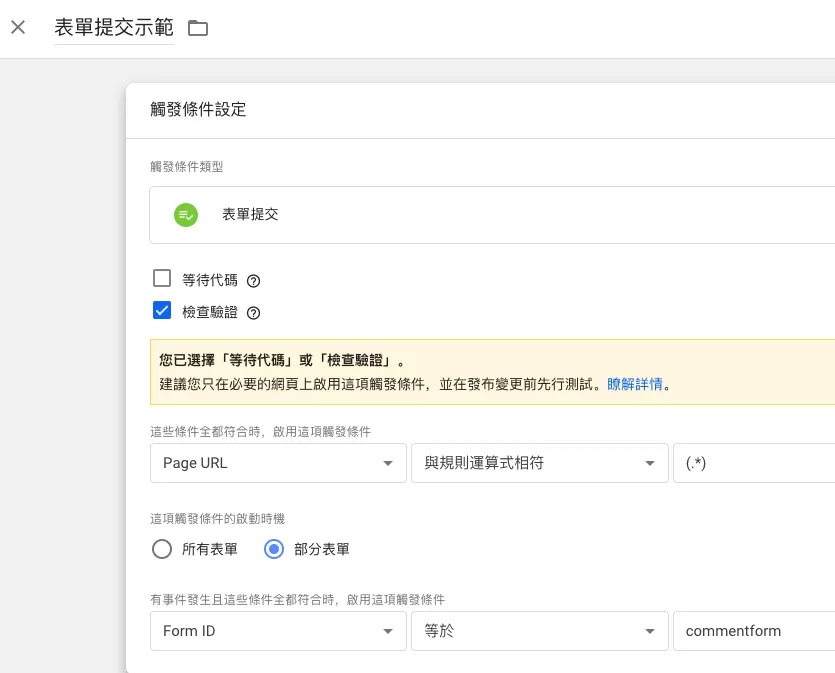Viewport: 835px width, 673px height.
Task: Follow the 瞭解詳情 link
Action: [635, 384]
